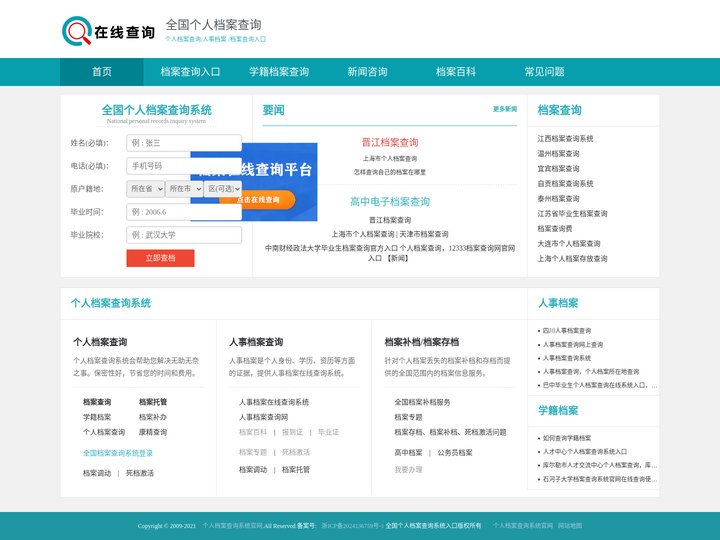Viewport: 720px width, 540px height.
Task: Go to 学籍档案查询 in the nav bar
Action: 279,72
